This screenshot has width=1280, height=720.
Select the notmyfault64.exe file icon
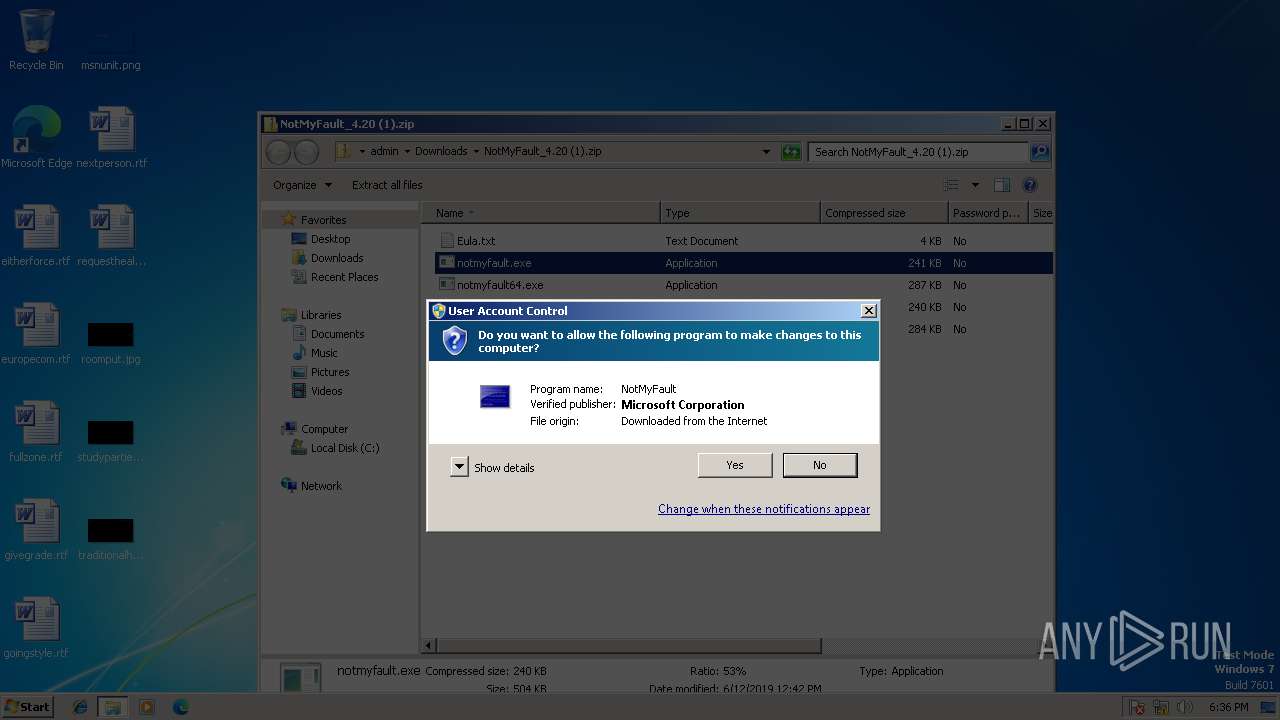[447, 285]
